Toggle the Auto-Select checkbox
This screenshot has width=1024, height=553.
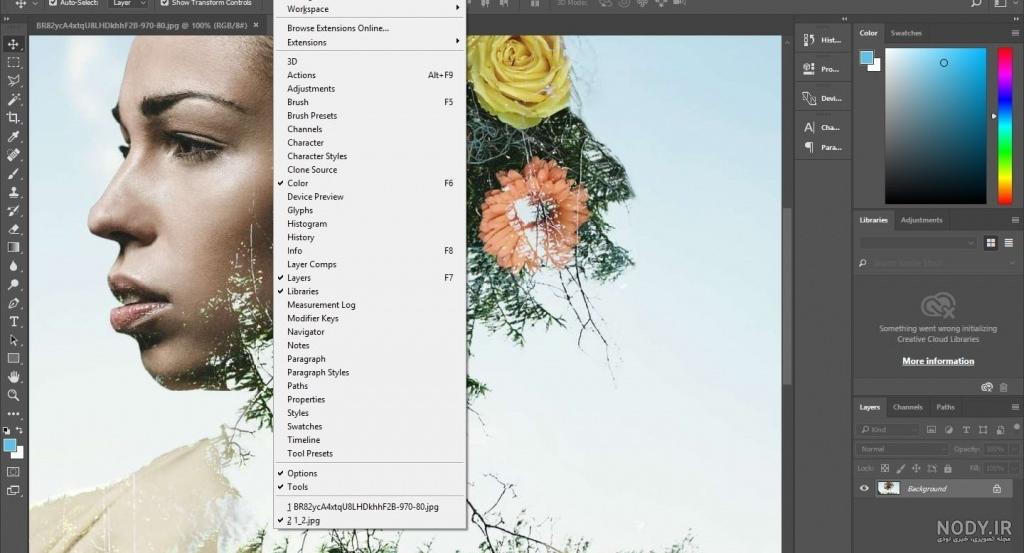click(54, 3)
